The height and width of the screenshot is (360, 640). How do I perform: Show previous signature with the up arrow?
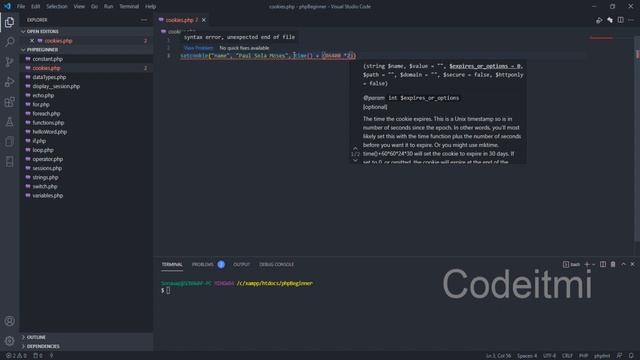(x=355, y=148)
